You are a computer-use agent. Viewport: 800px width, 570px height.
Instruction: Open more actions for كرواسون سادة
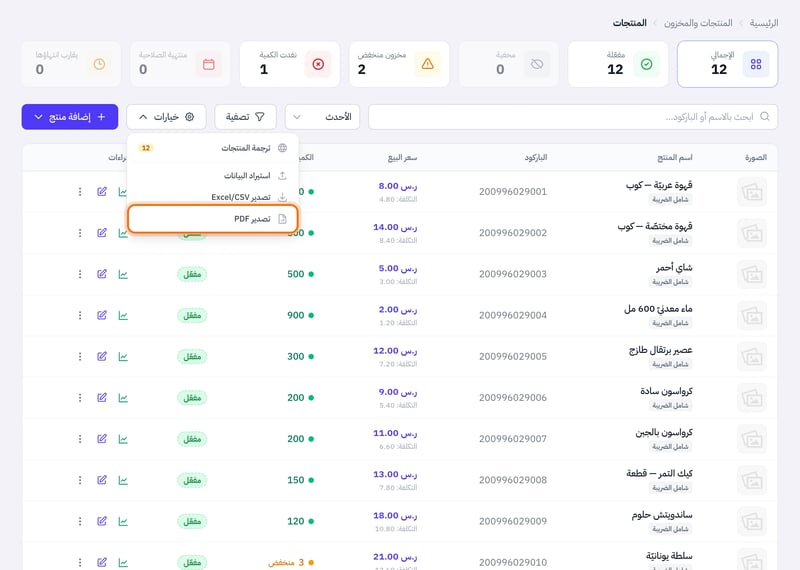point(80,398)
